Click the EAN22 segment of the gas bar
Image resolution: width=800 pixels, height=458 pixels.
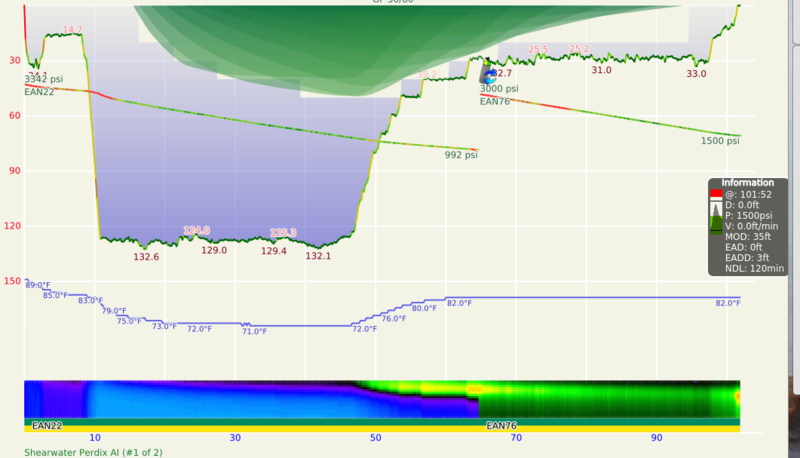(47, 426)
